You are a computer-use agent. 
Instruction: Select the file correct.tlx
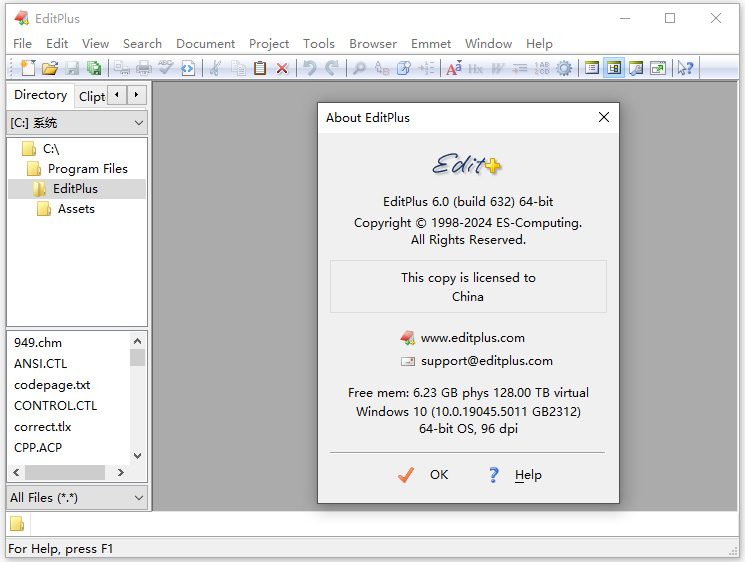click(42, 426)
